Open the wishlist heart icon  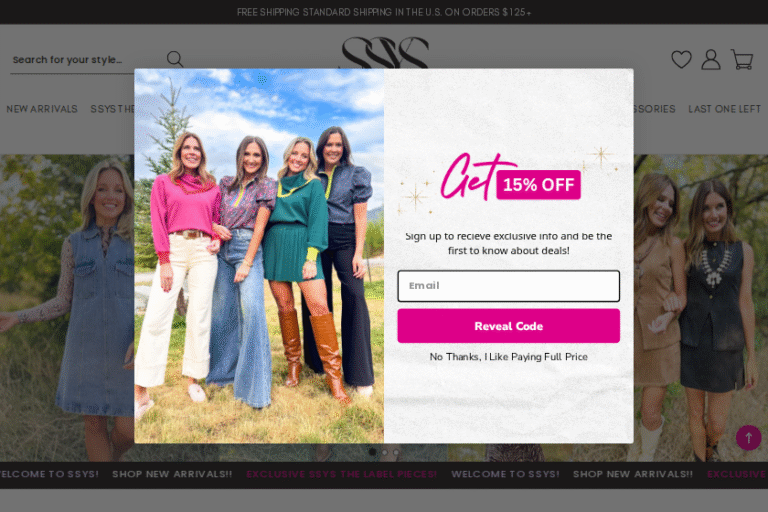click(681, 59)
